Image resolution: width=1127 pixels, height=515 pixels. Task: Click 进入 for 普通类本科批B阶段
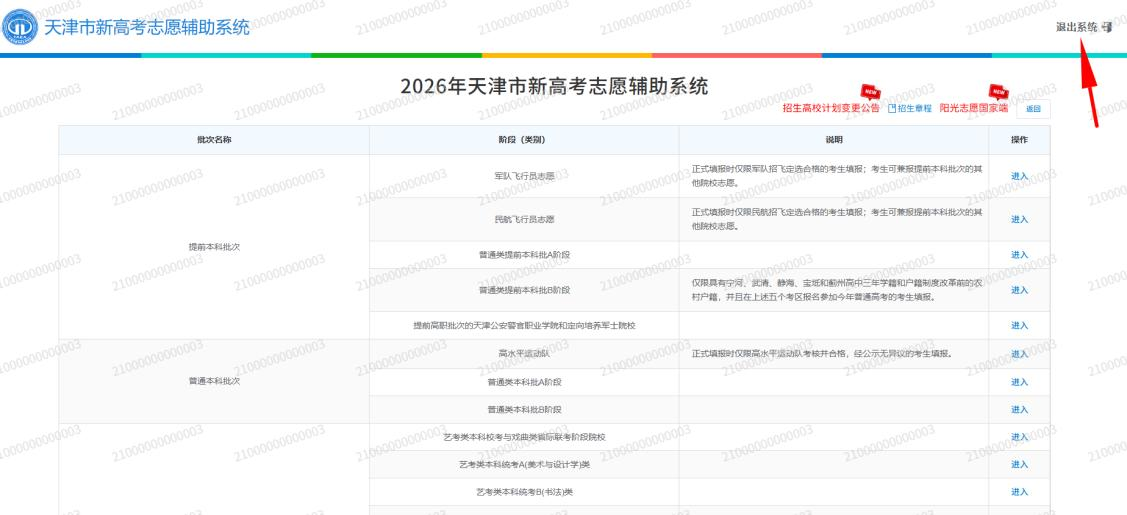[x=1019, y=409]
